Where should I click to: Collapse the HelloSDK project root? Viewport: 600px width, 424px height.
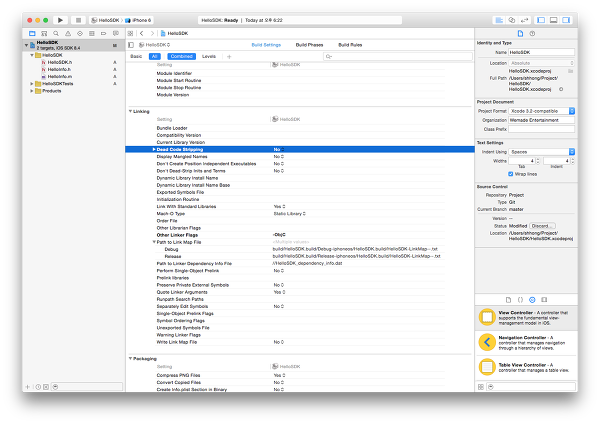(x=26, y=45)
